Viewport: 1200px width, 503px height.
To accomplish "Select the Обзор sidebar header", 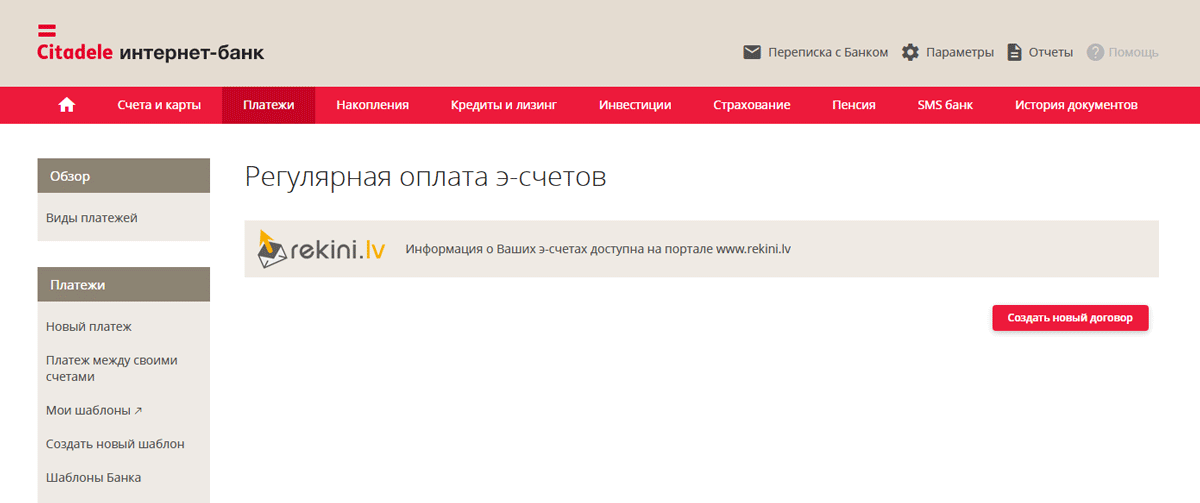I will coord(123,176).
